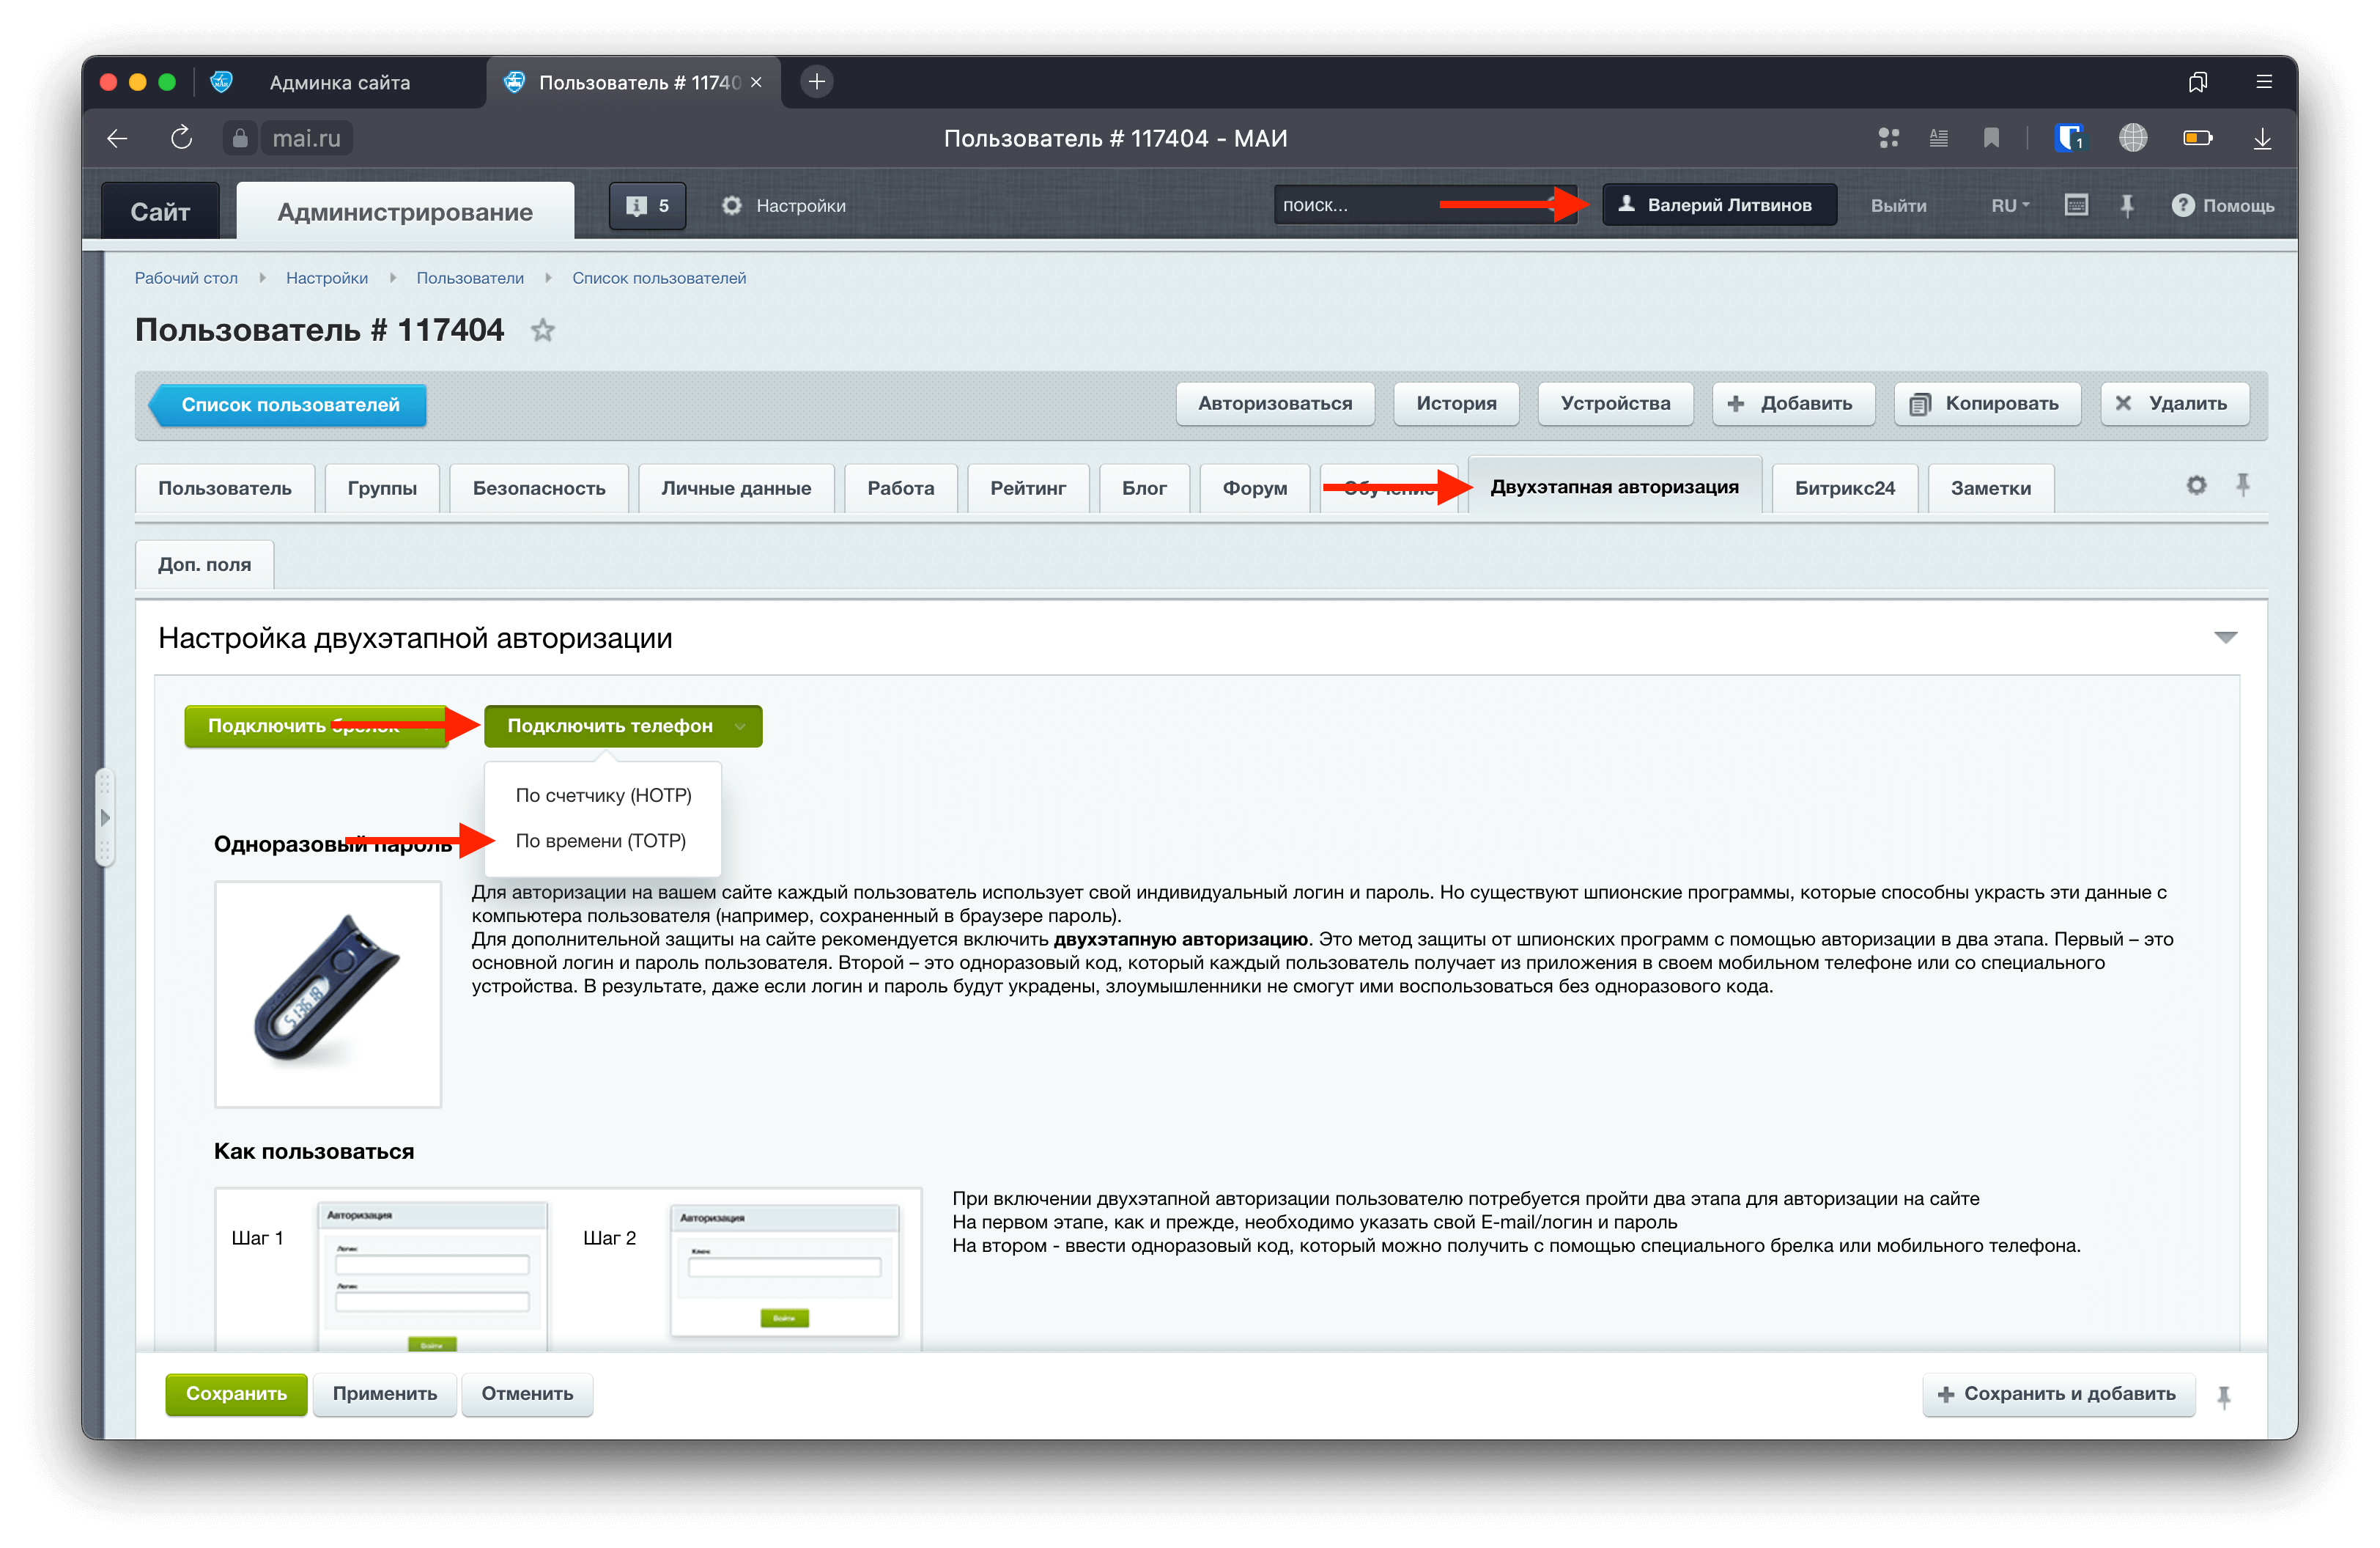Pin the tabs row with the pin icon
Image resolution: width=2380 pixels, height=1548 pixels.
[x=2243, y=485]
